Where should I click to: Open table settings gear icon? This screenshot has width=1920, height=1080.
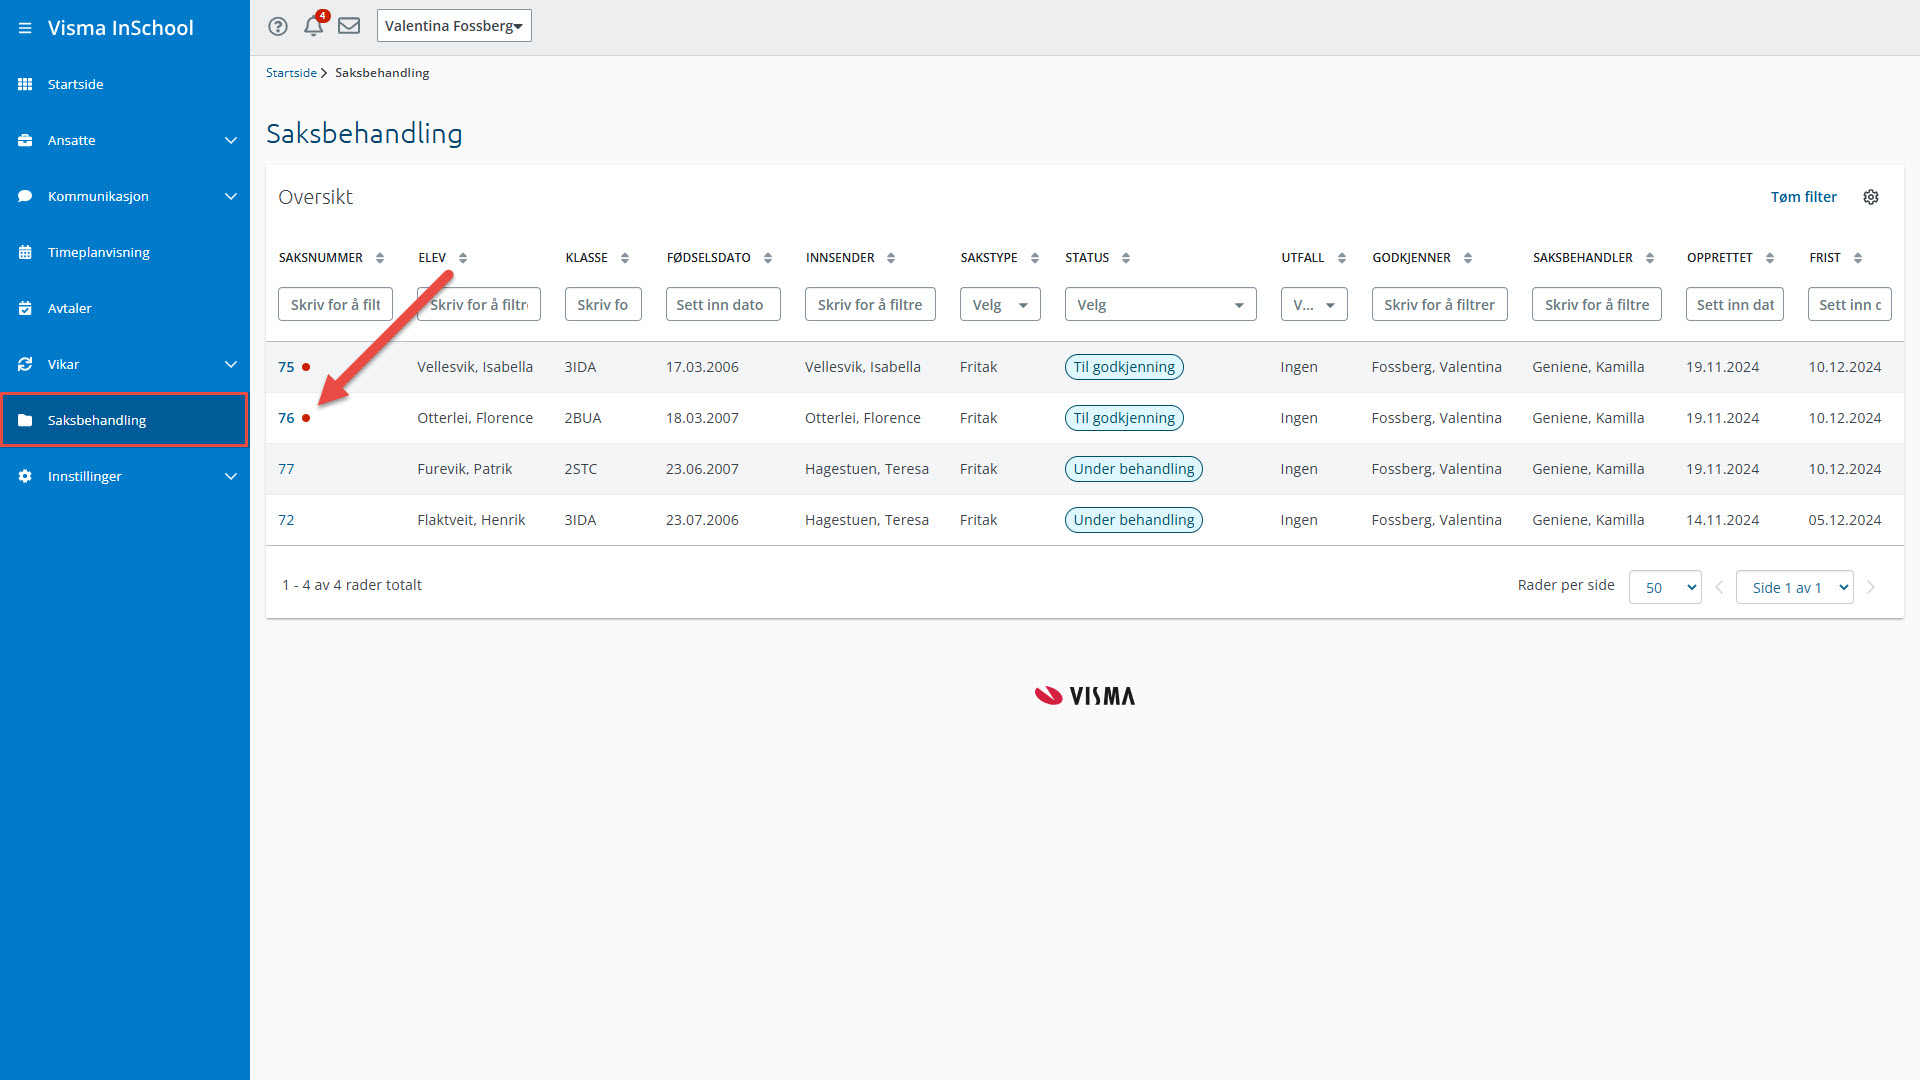1871,197
